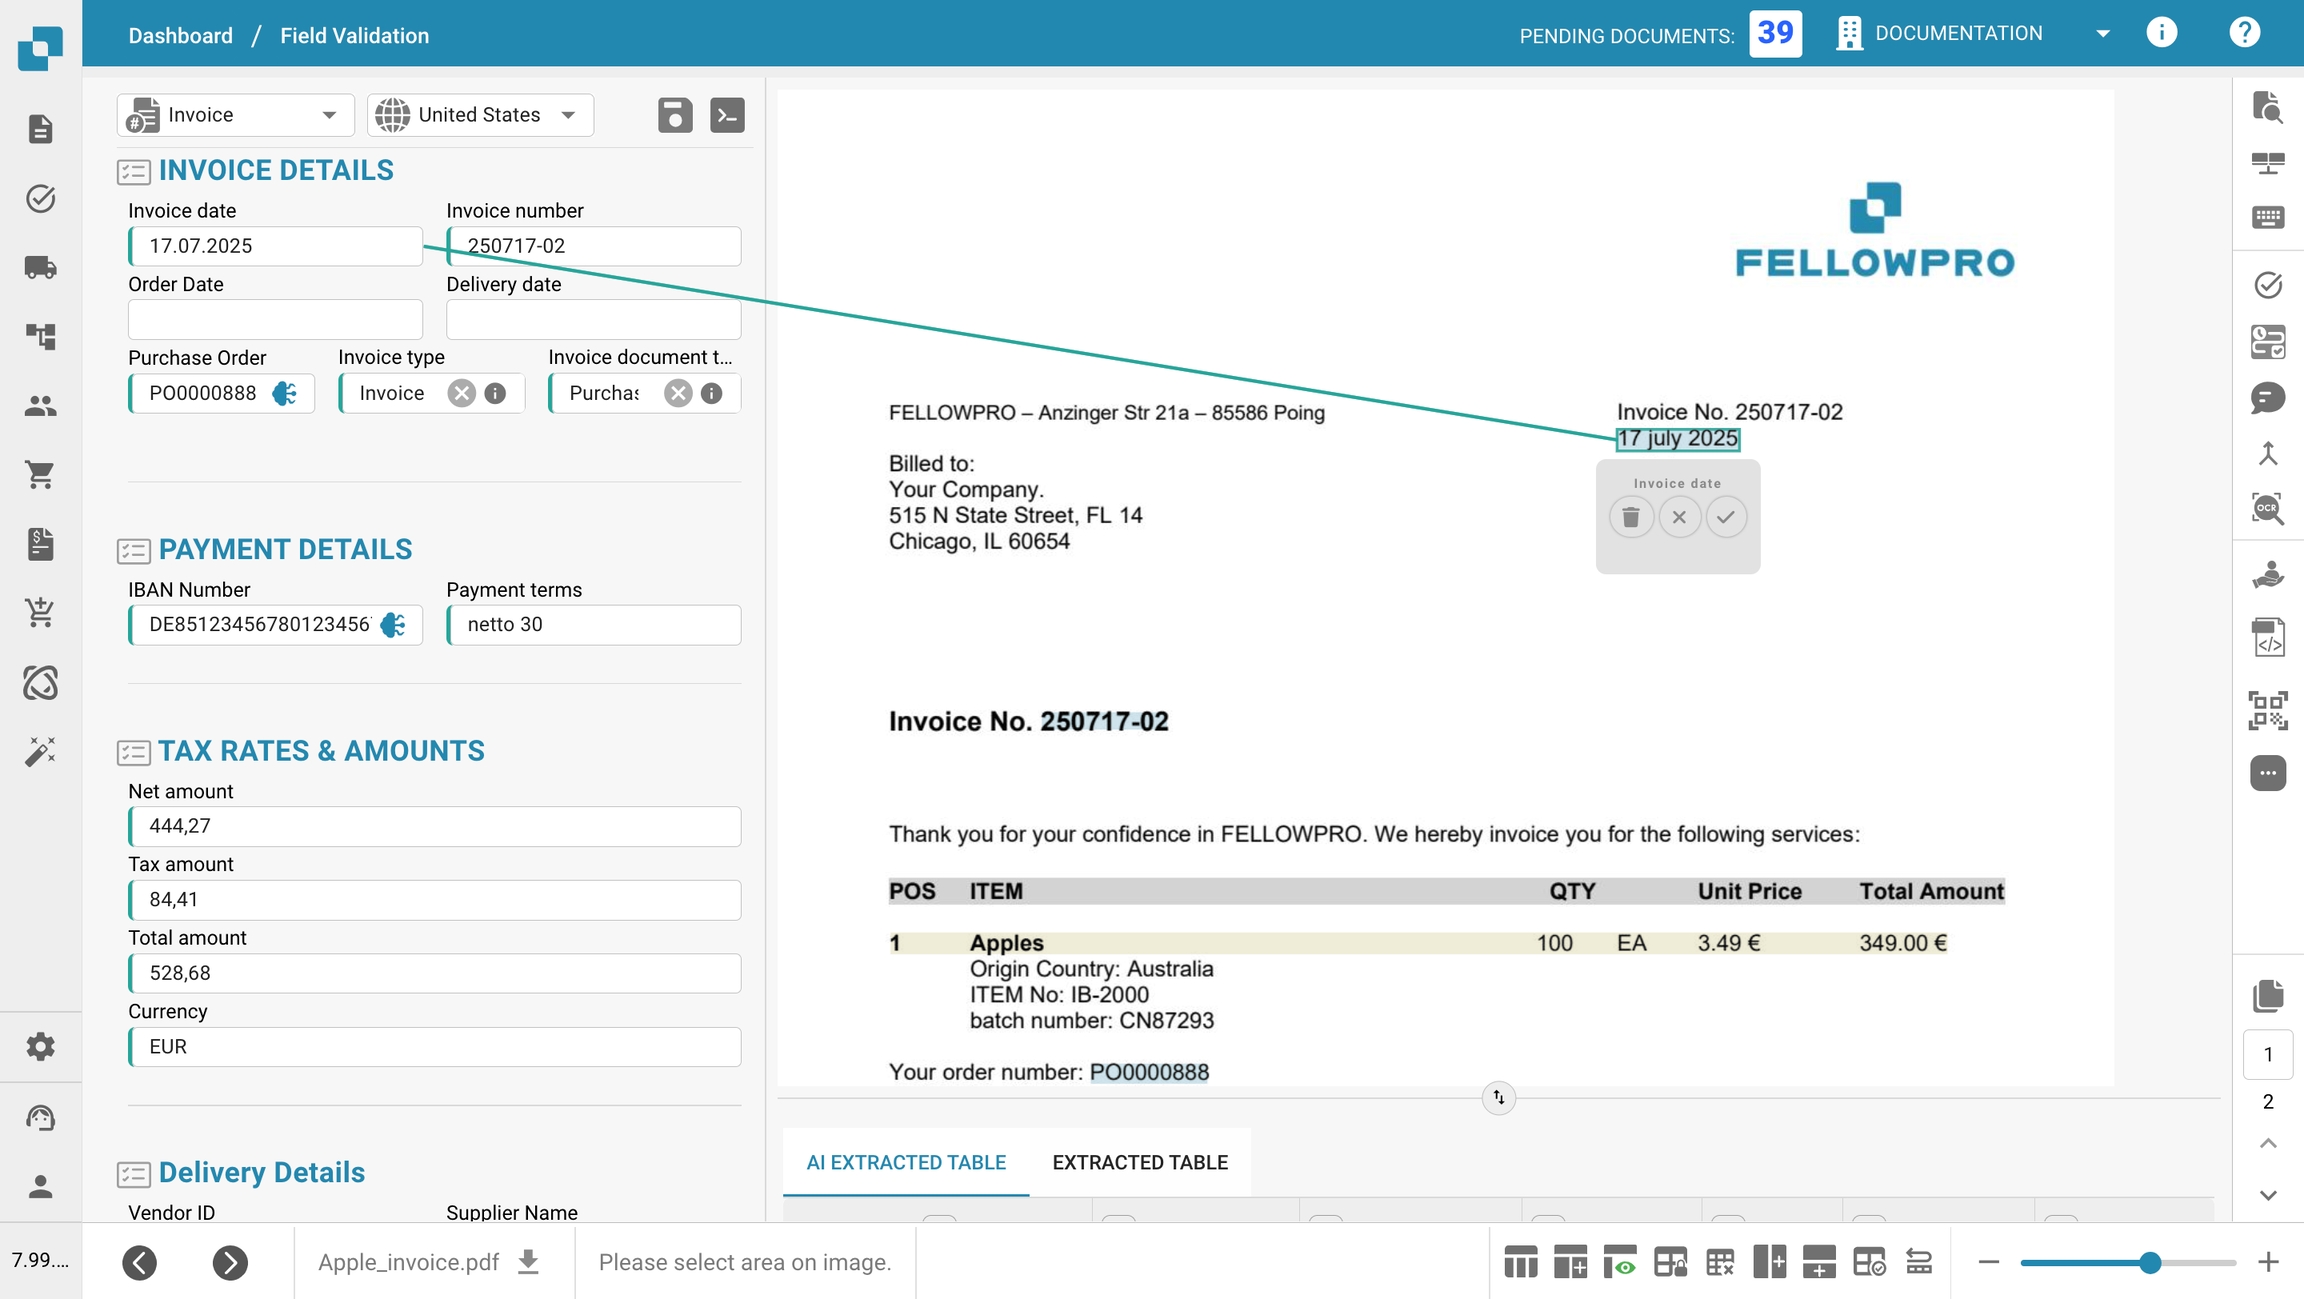The width and height of the screenshot is (2304, 1299).
Task: Go to next document arrow button
Action: tap(230, 1262)
